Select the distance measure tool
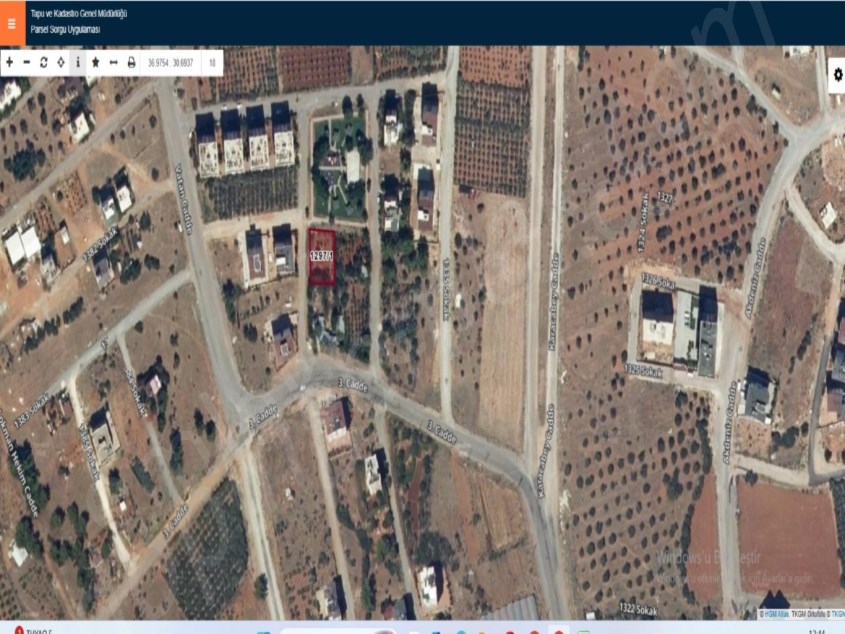This screenshot has width=845, height=634. pyautogui.click(x=113, y=62)
